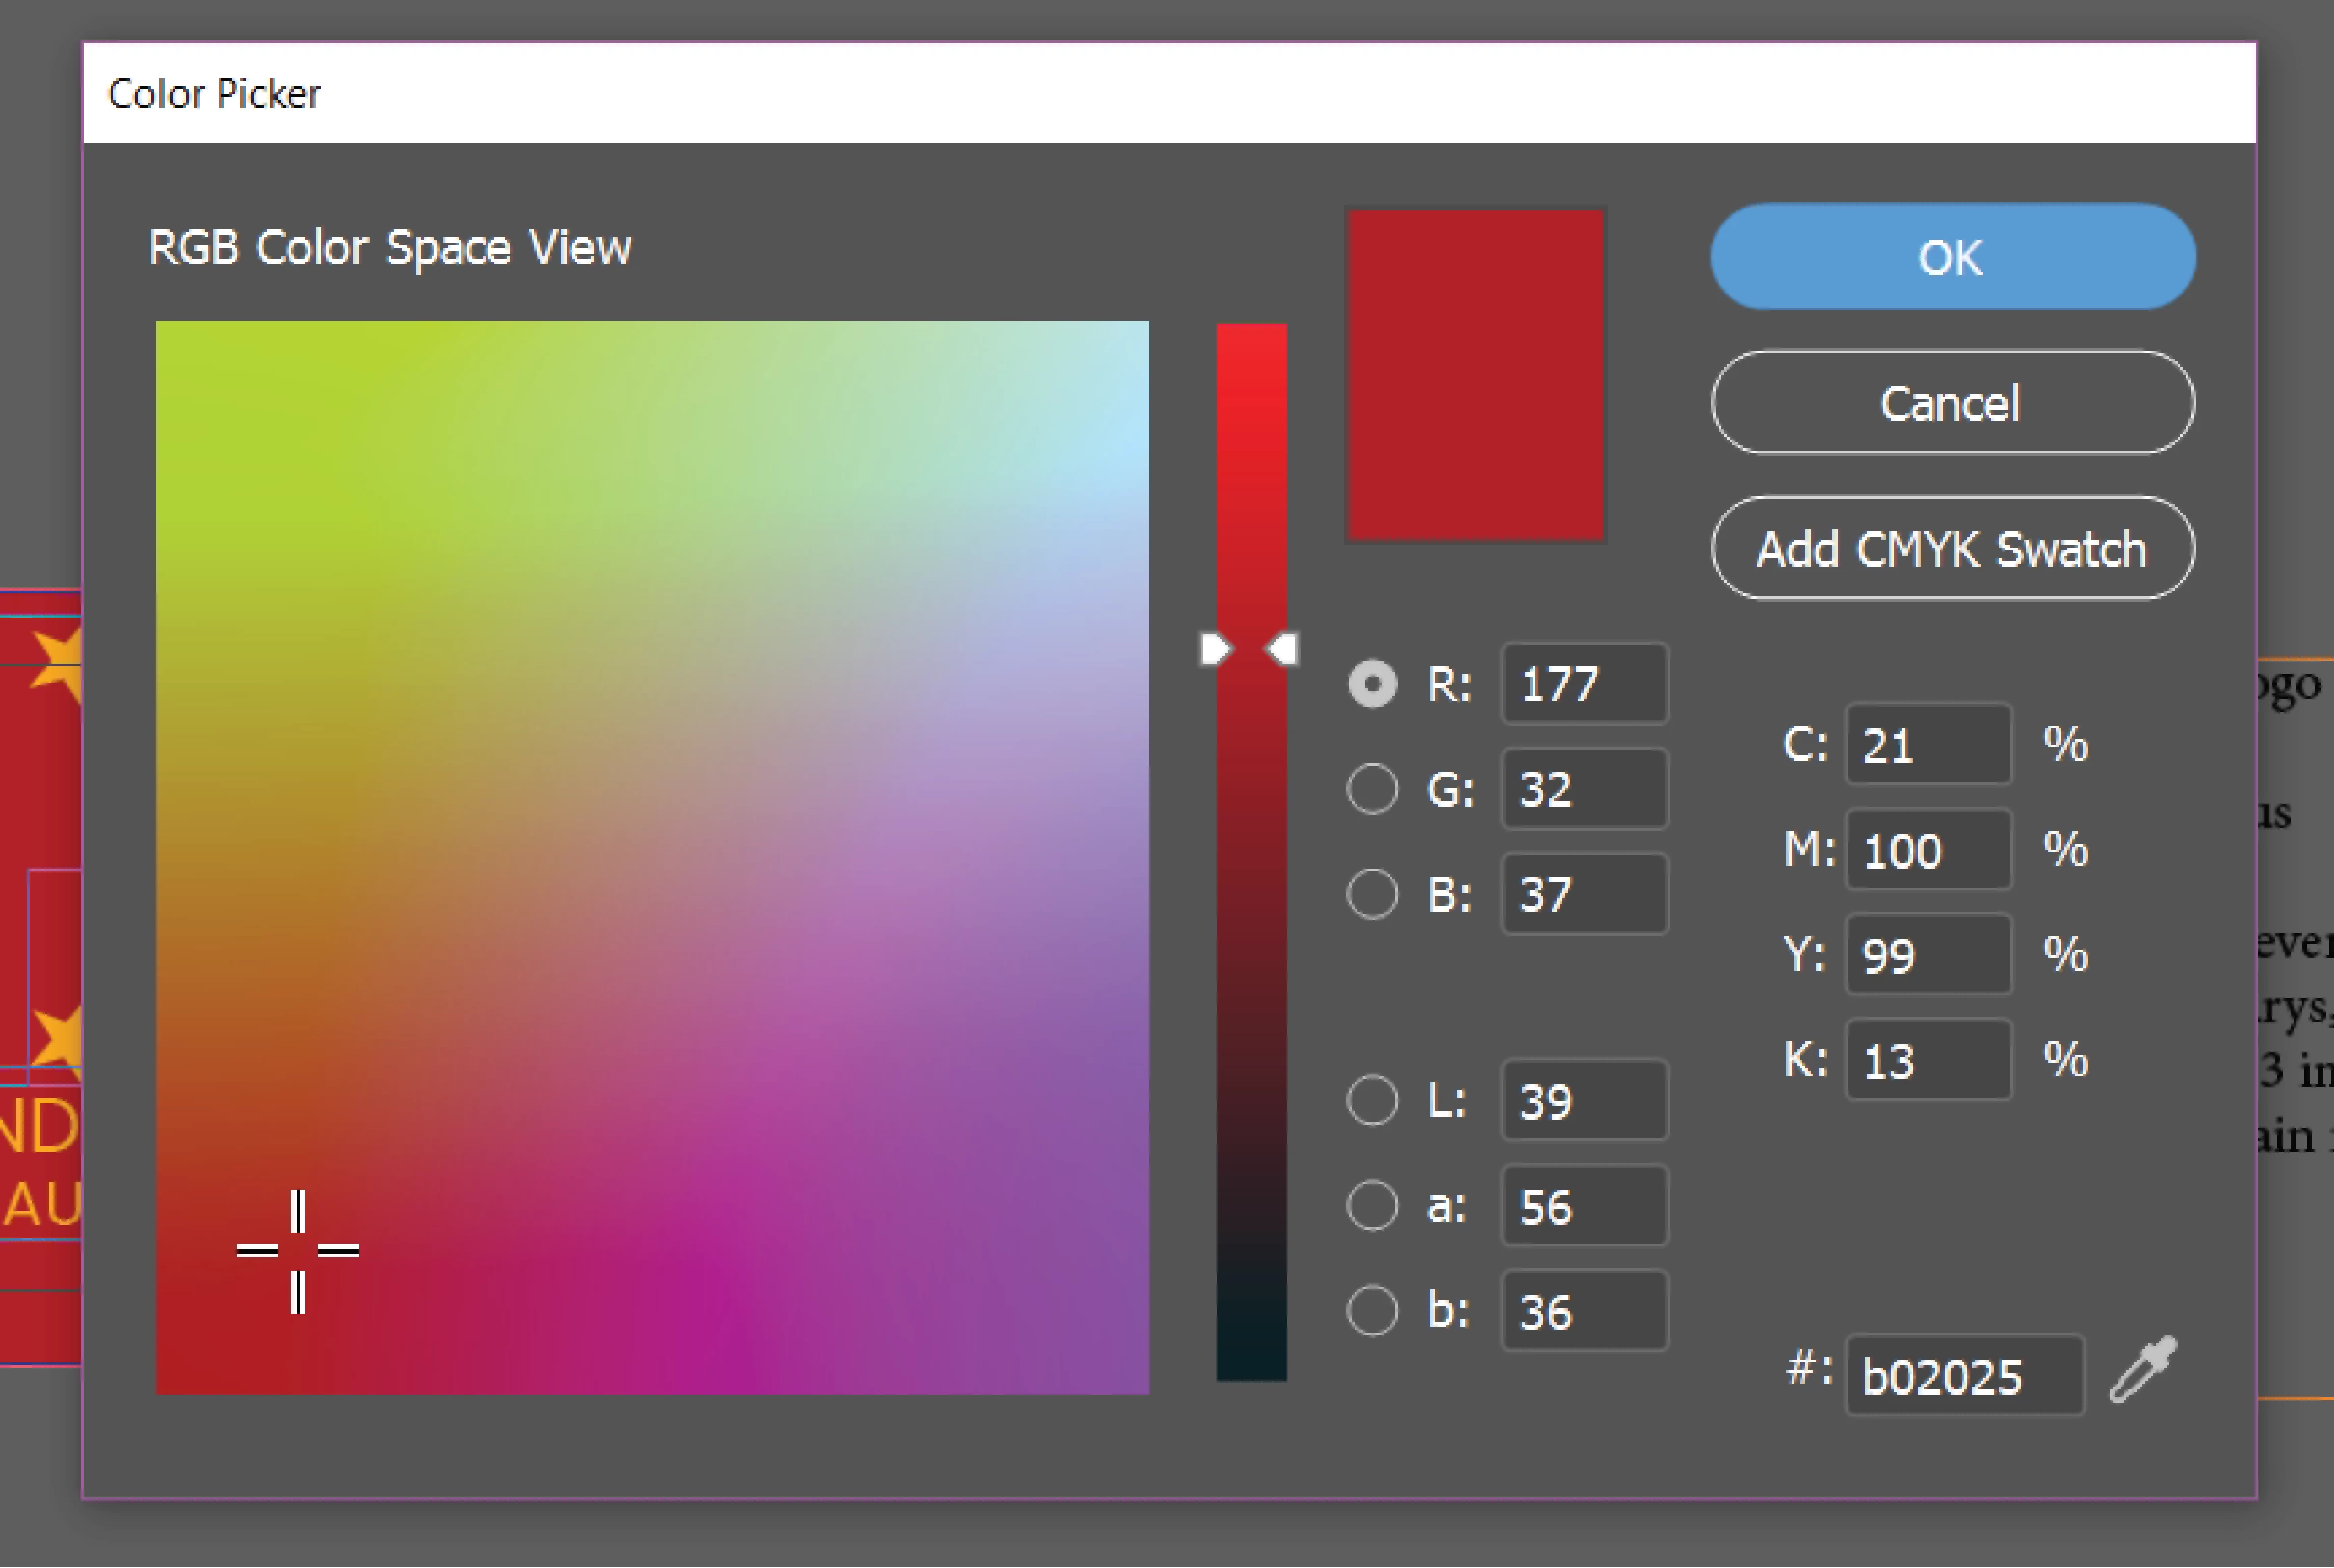Click the red color preview swatch
Screen dimensions: 2334x1568
[1475, 375]
